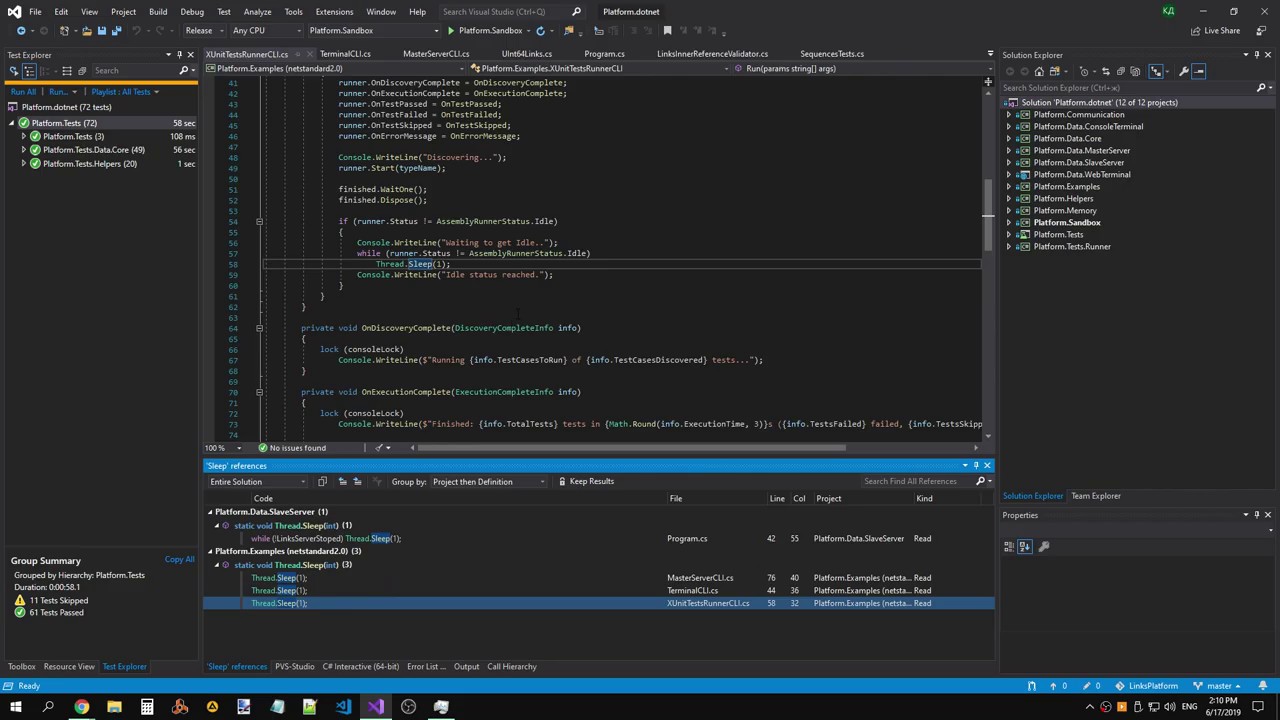Click Search icon in Visual Studio search box
Viewport: 1280px width, 720px height.
[576, 12]
